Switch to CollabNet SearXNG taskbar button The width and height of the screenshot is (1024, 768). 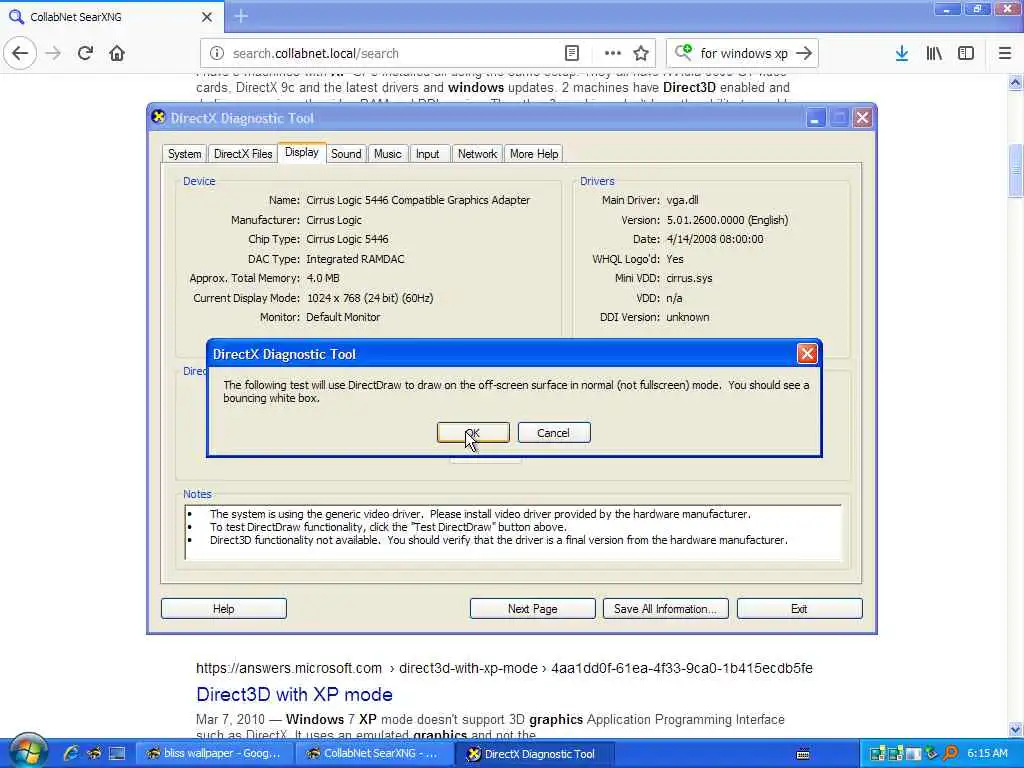pos(374,753)
